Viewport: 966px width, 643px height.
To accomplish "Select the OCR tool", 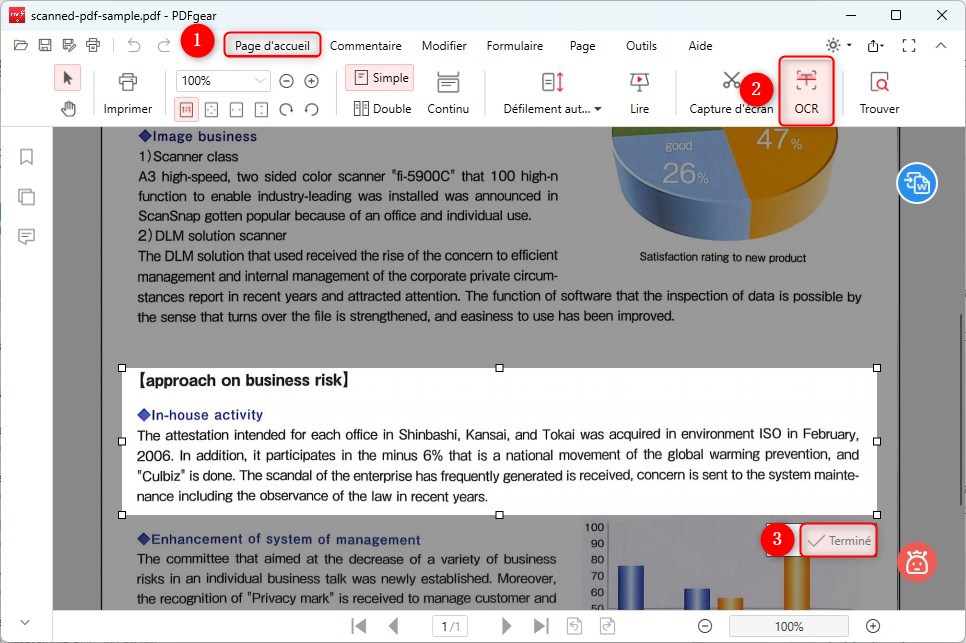I will [806, 90].
